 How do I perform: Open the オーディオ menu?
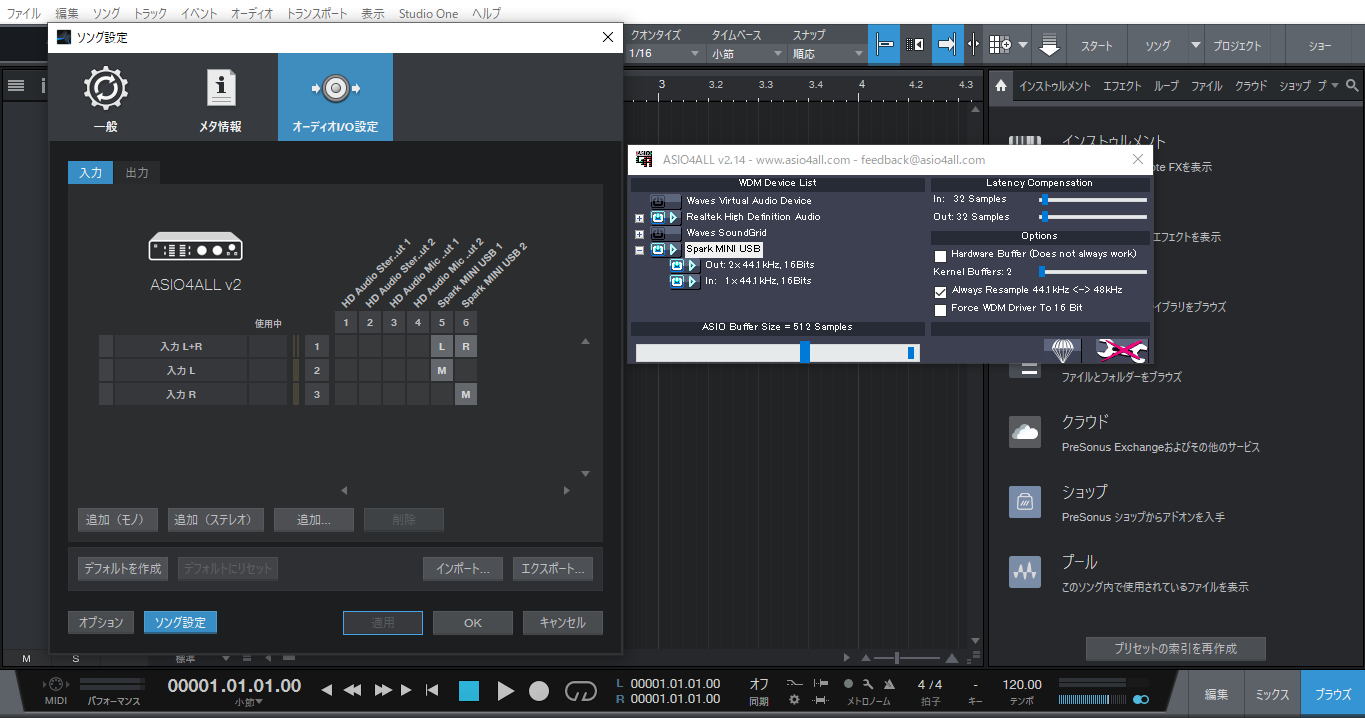click(252, 14)
